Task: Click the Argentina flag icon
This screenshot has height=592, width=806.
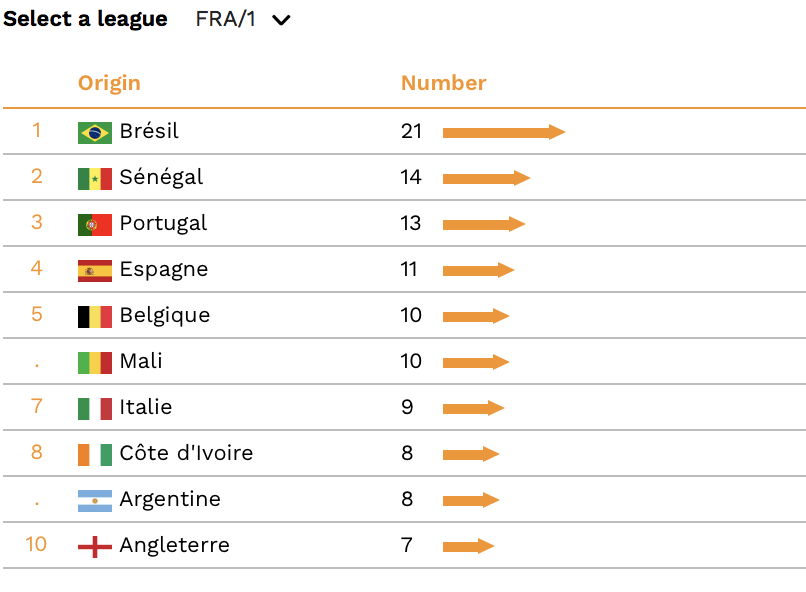Action: [x=95, y=501]
